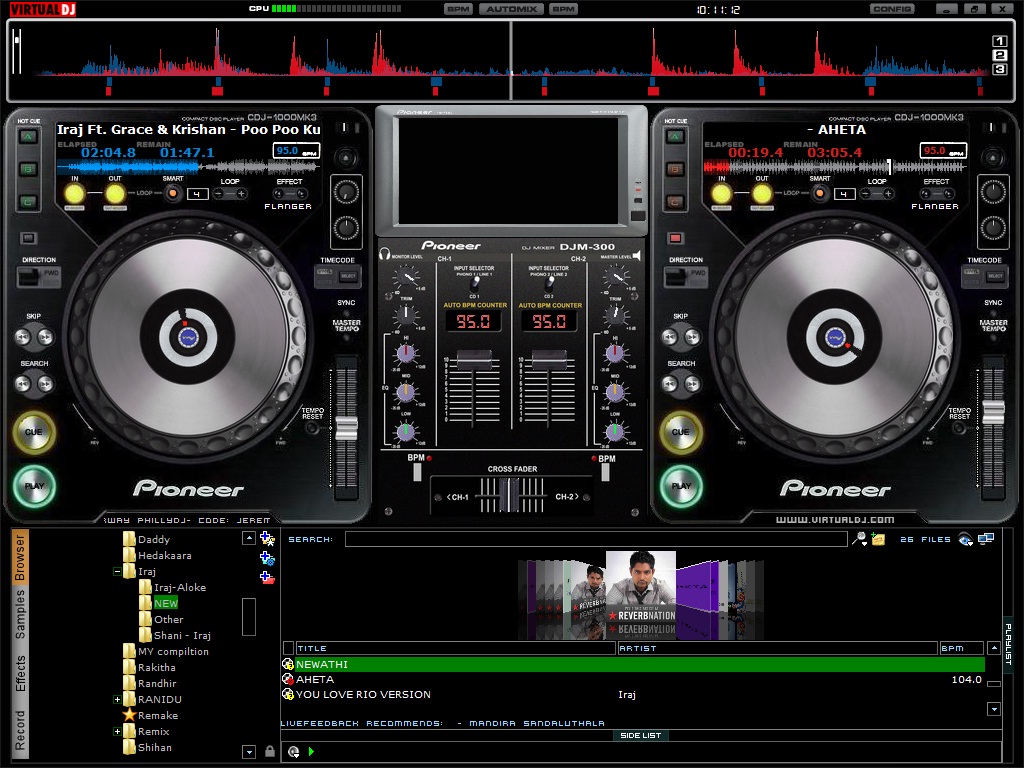Select the Iraj-Aloke folder

[180, 587]
